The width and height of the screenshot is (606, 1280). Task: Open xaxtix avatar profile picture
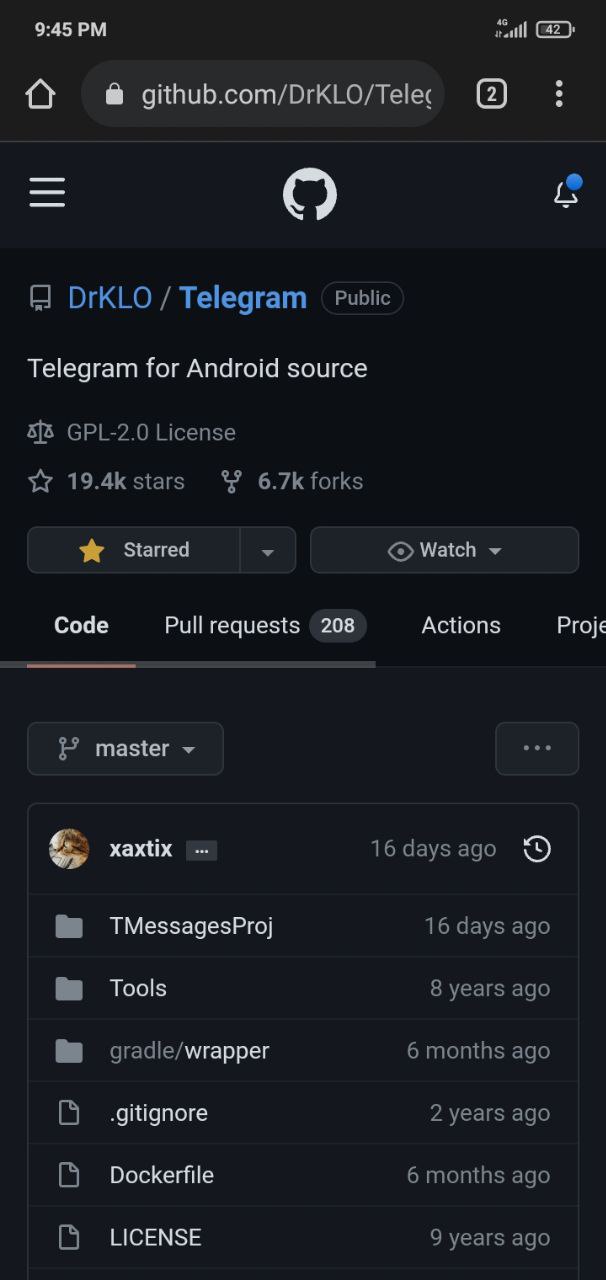[69, 849]
